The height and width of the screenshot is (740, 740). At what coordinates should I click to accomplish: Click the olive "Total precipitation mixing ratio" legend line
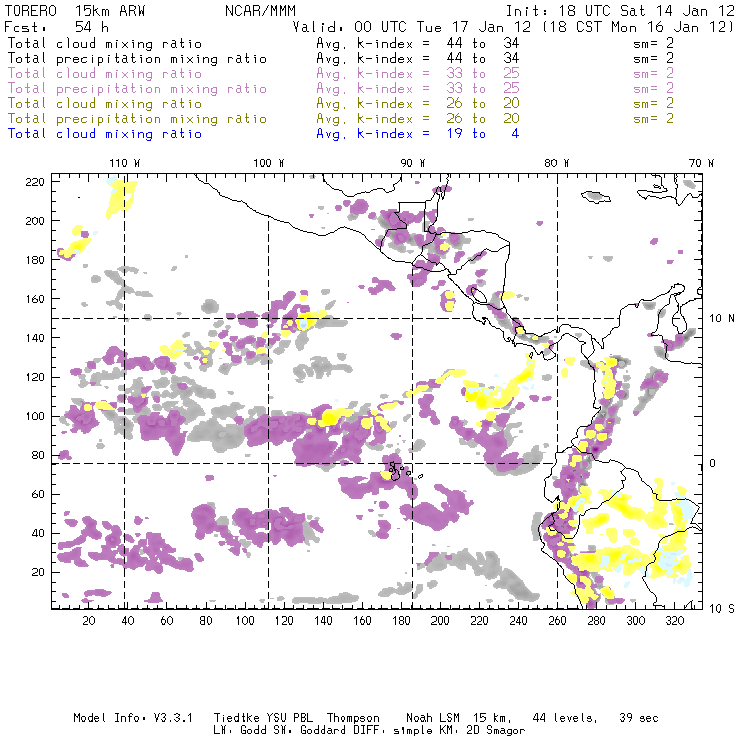[137, 119]
